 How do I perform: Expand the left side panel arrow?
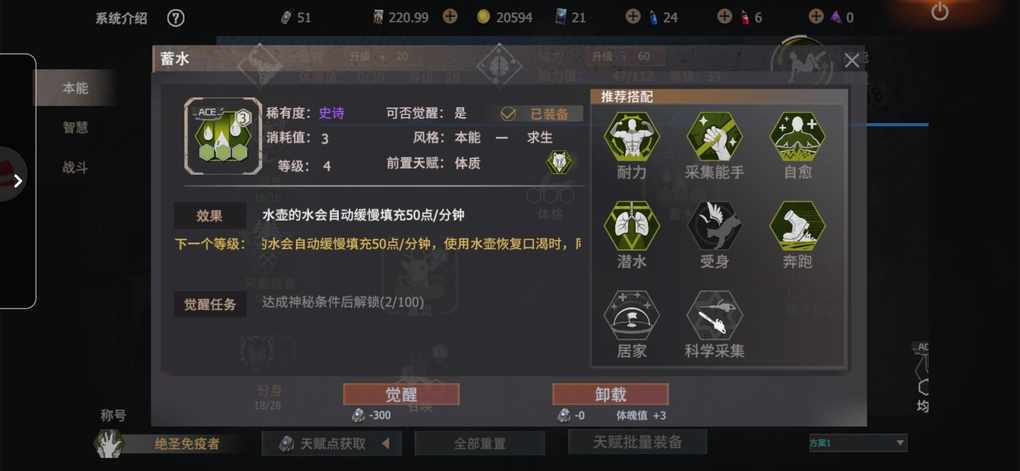[18, 180]
